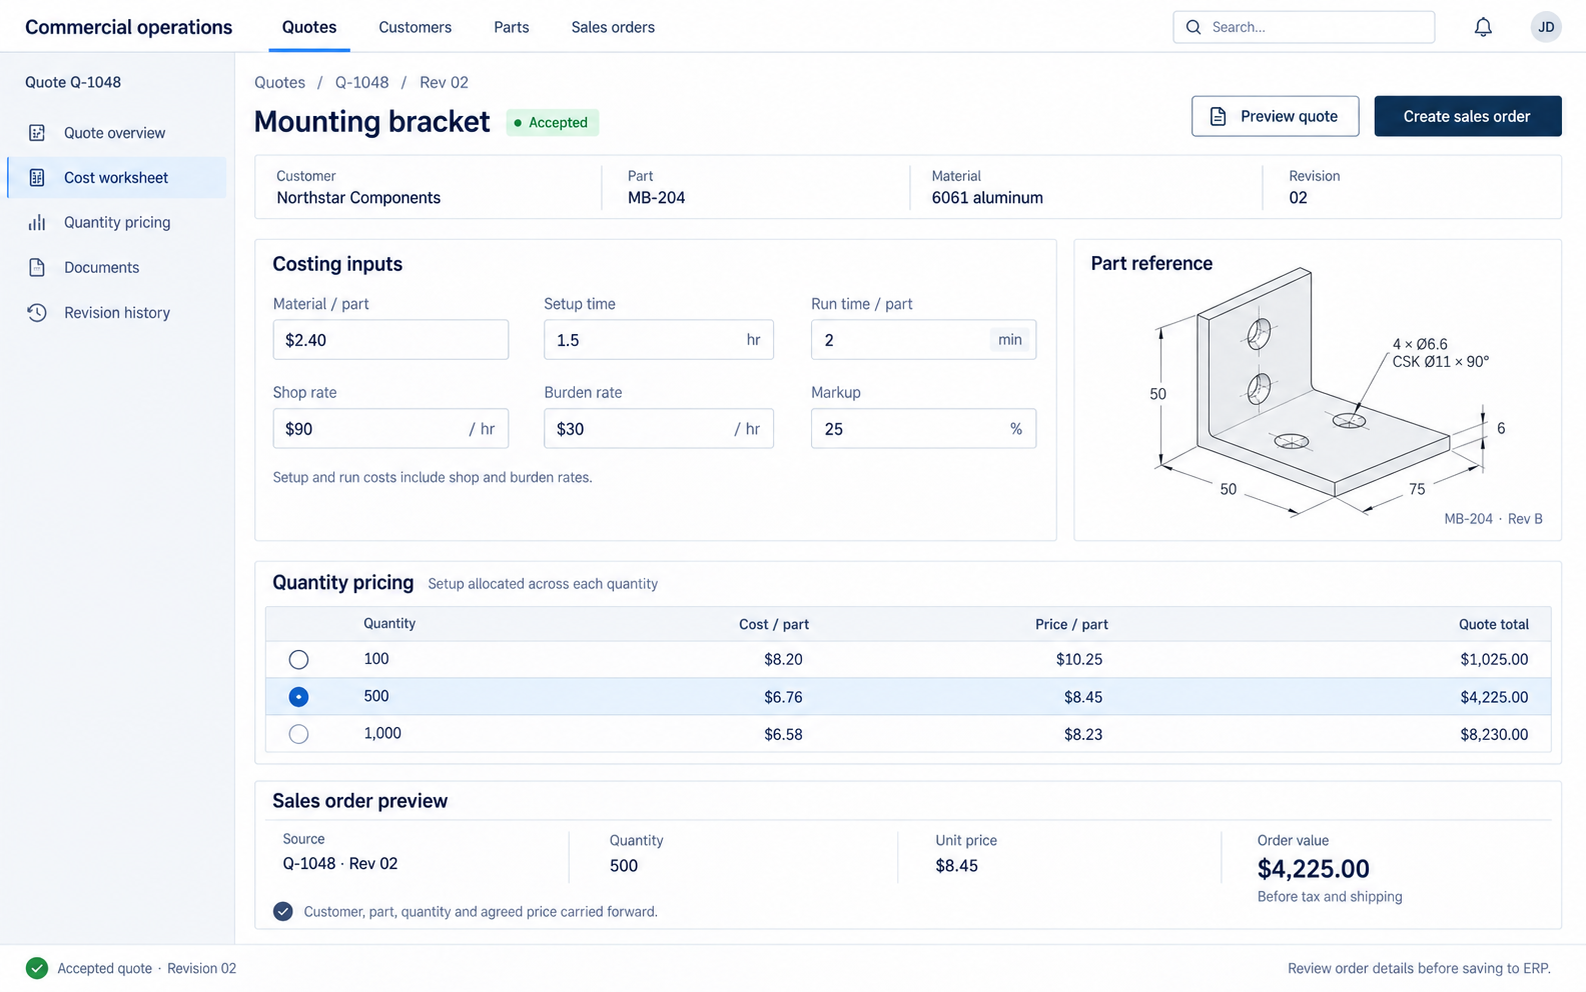Click the Shop rate input field

391,429
